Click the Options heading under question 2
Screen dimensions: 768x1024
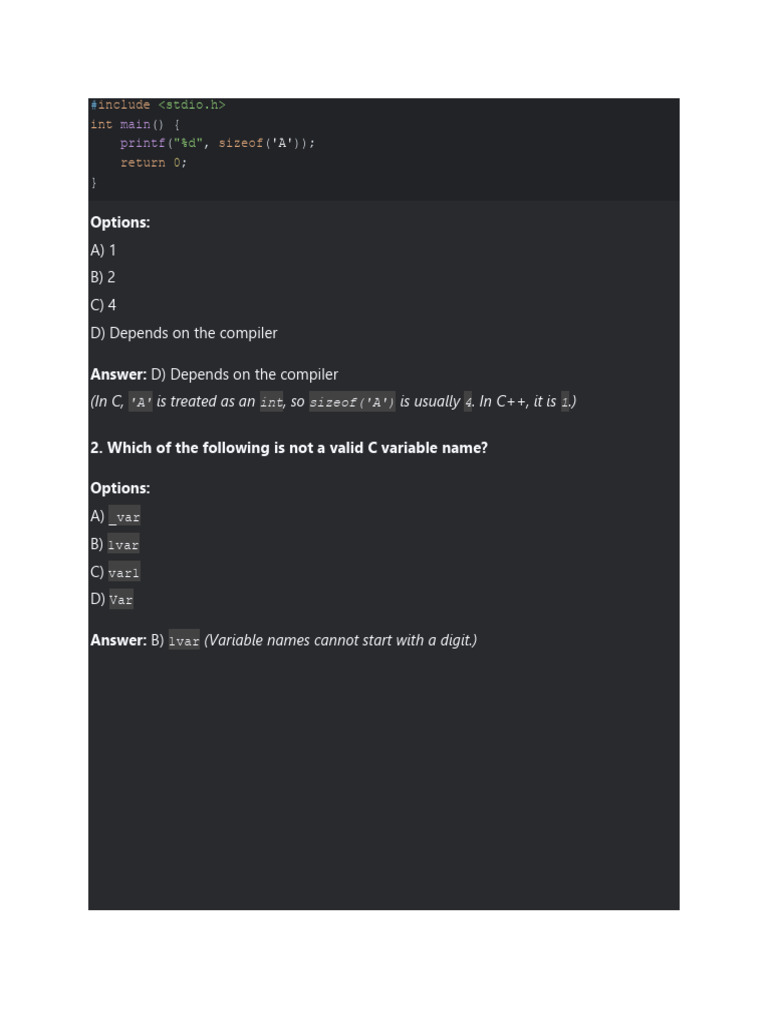120,488
